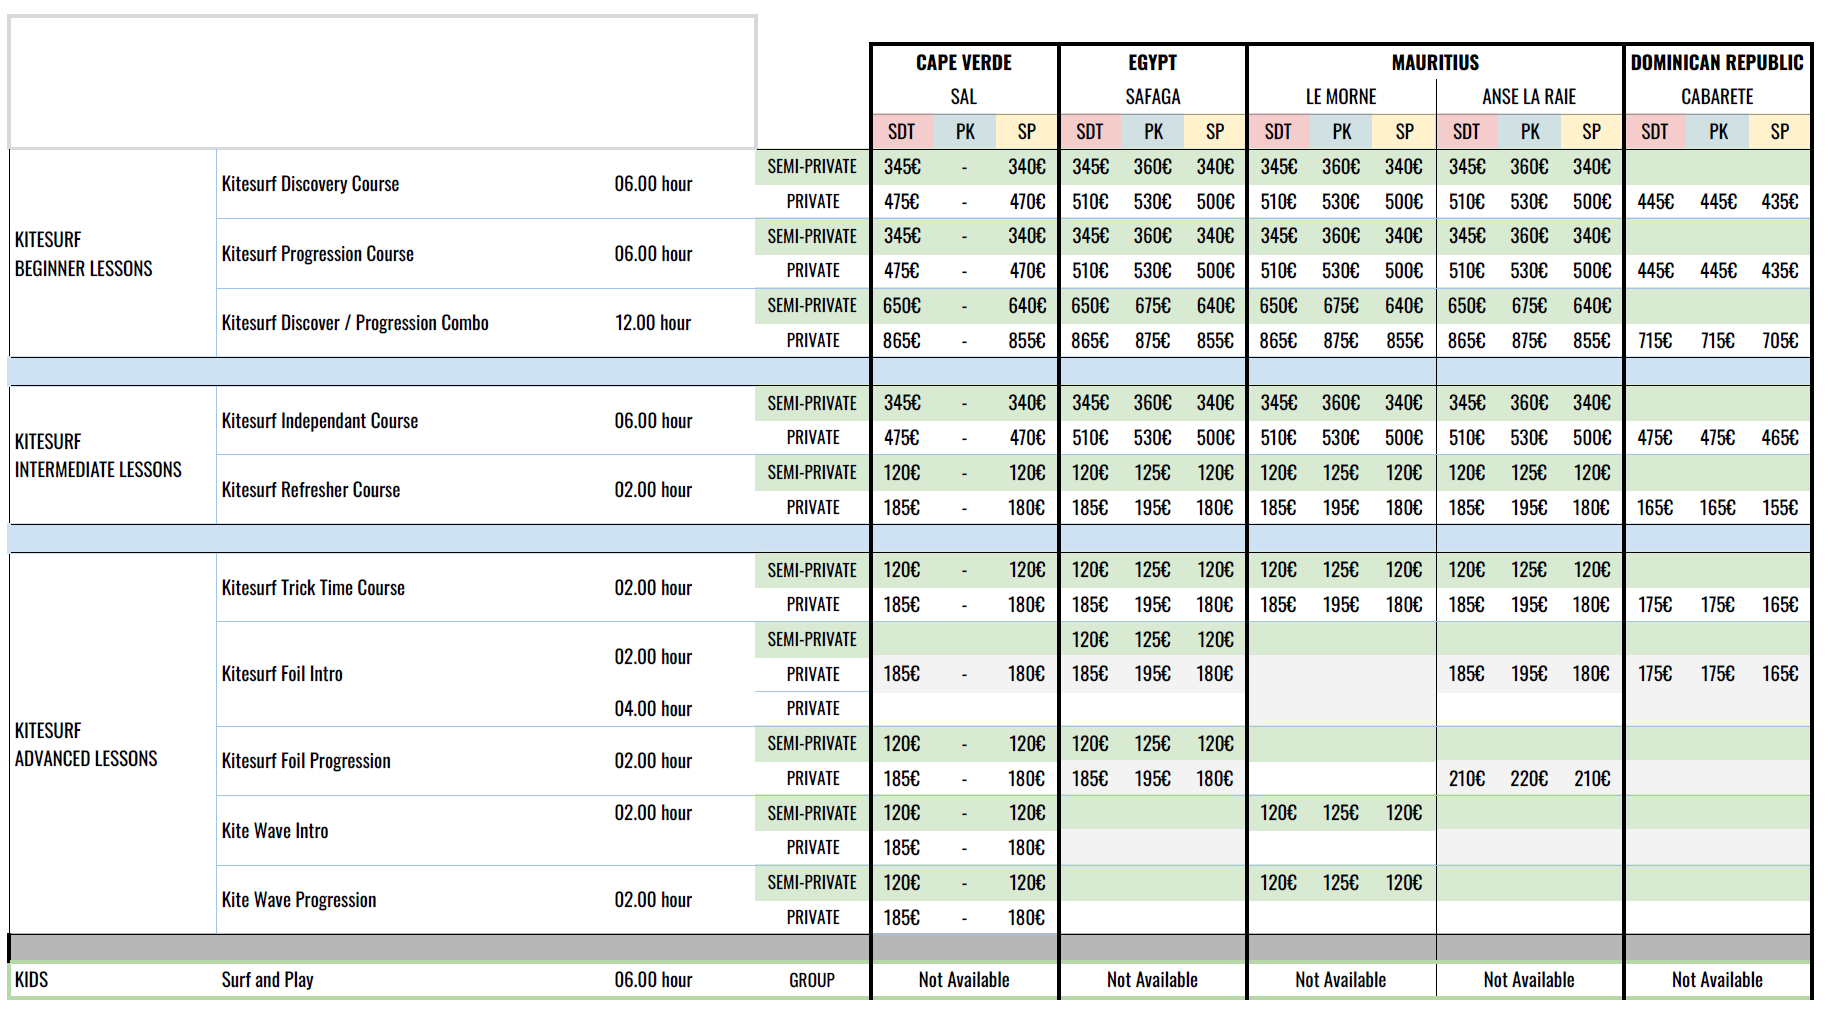Click Not Available under Dominican Republic
The image size is (1833, 1015).
1717,980
